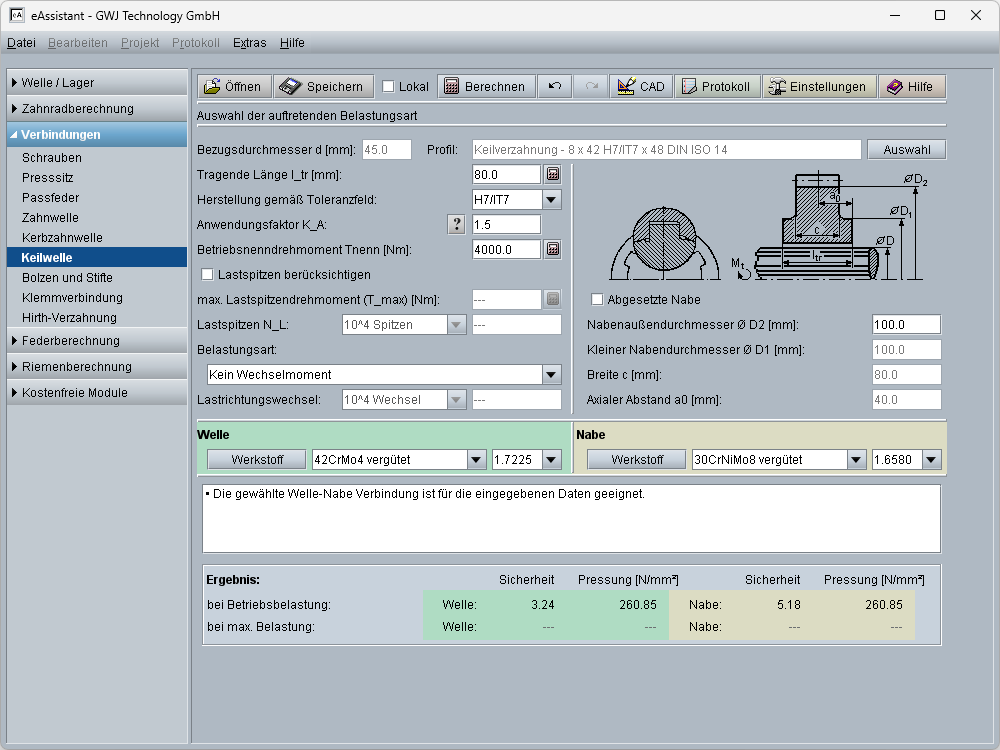
Task: Open the Extras menu
Action: coord(249,43)
